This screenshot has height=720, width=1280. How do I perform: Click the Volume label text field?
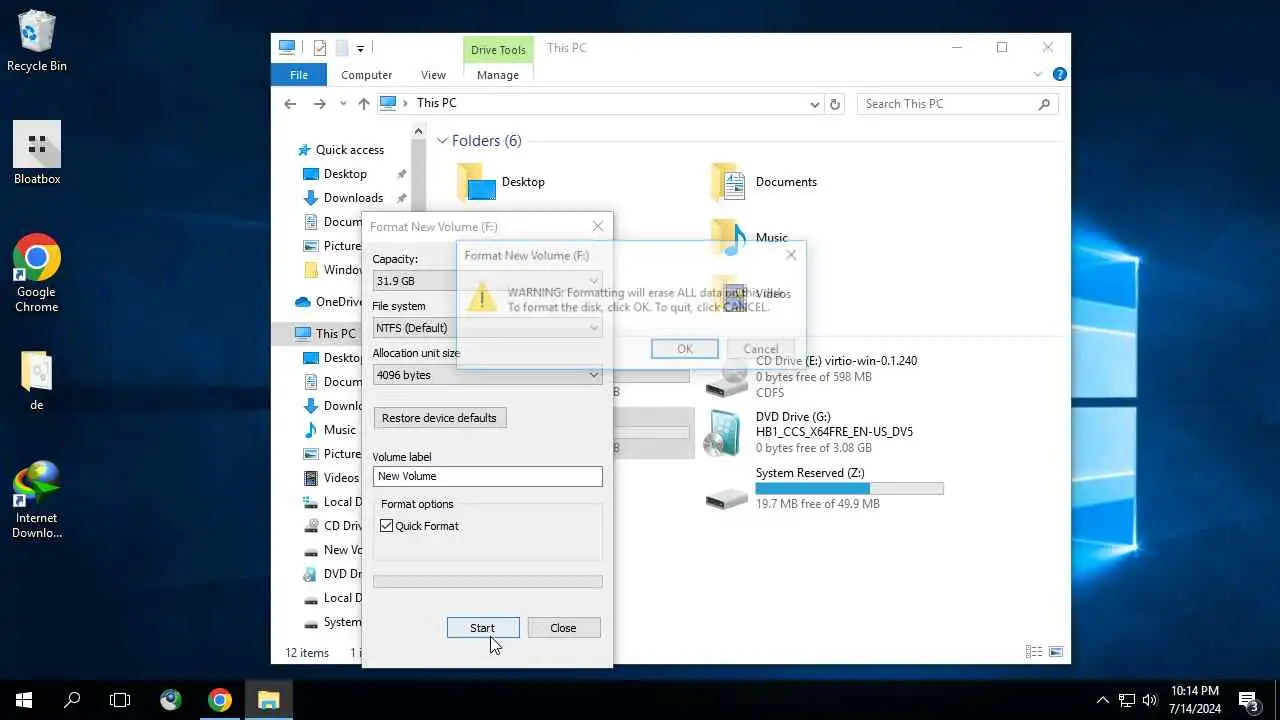click(488, 476)
